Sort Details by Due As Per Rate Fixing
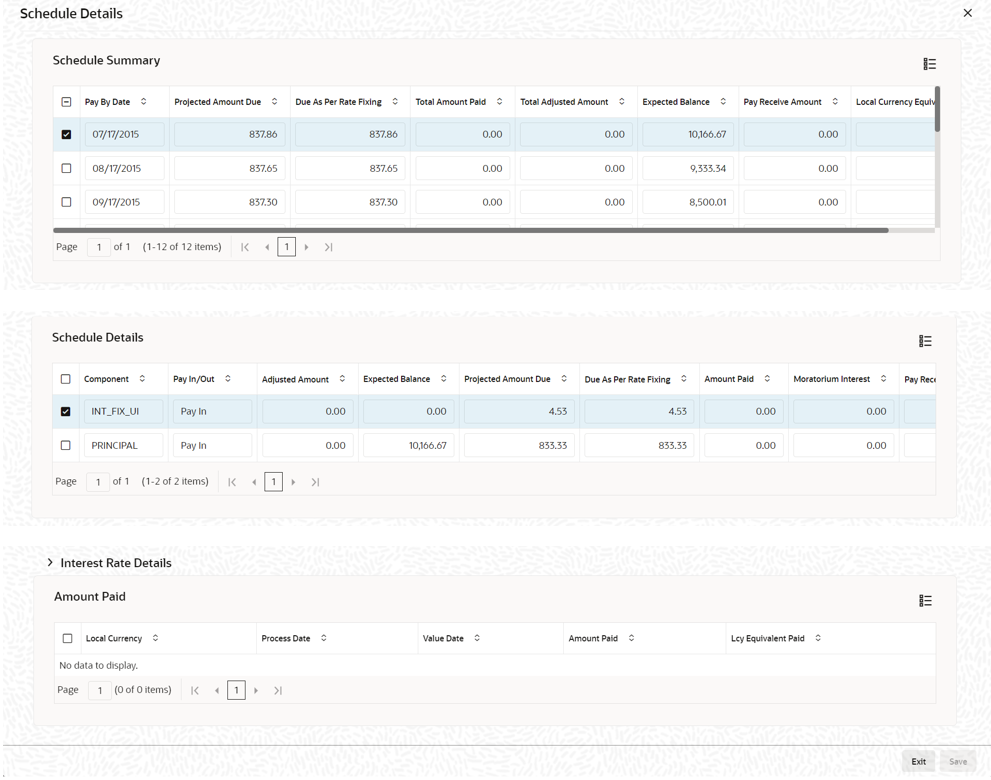Image resolution: width=991 pixels, height=780 pixels. (684, 379)
